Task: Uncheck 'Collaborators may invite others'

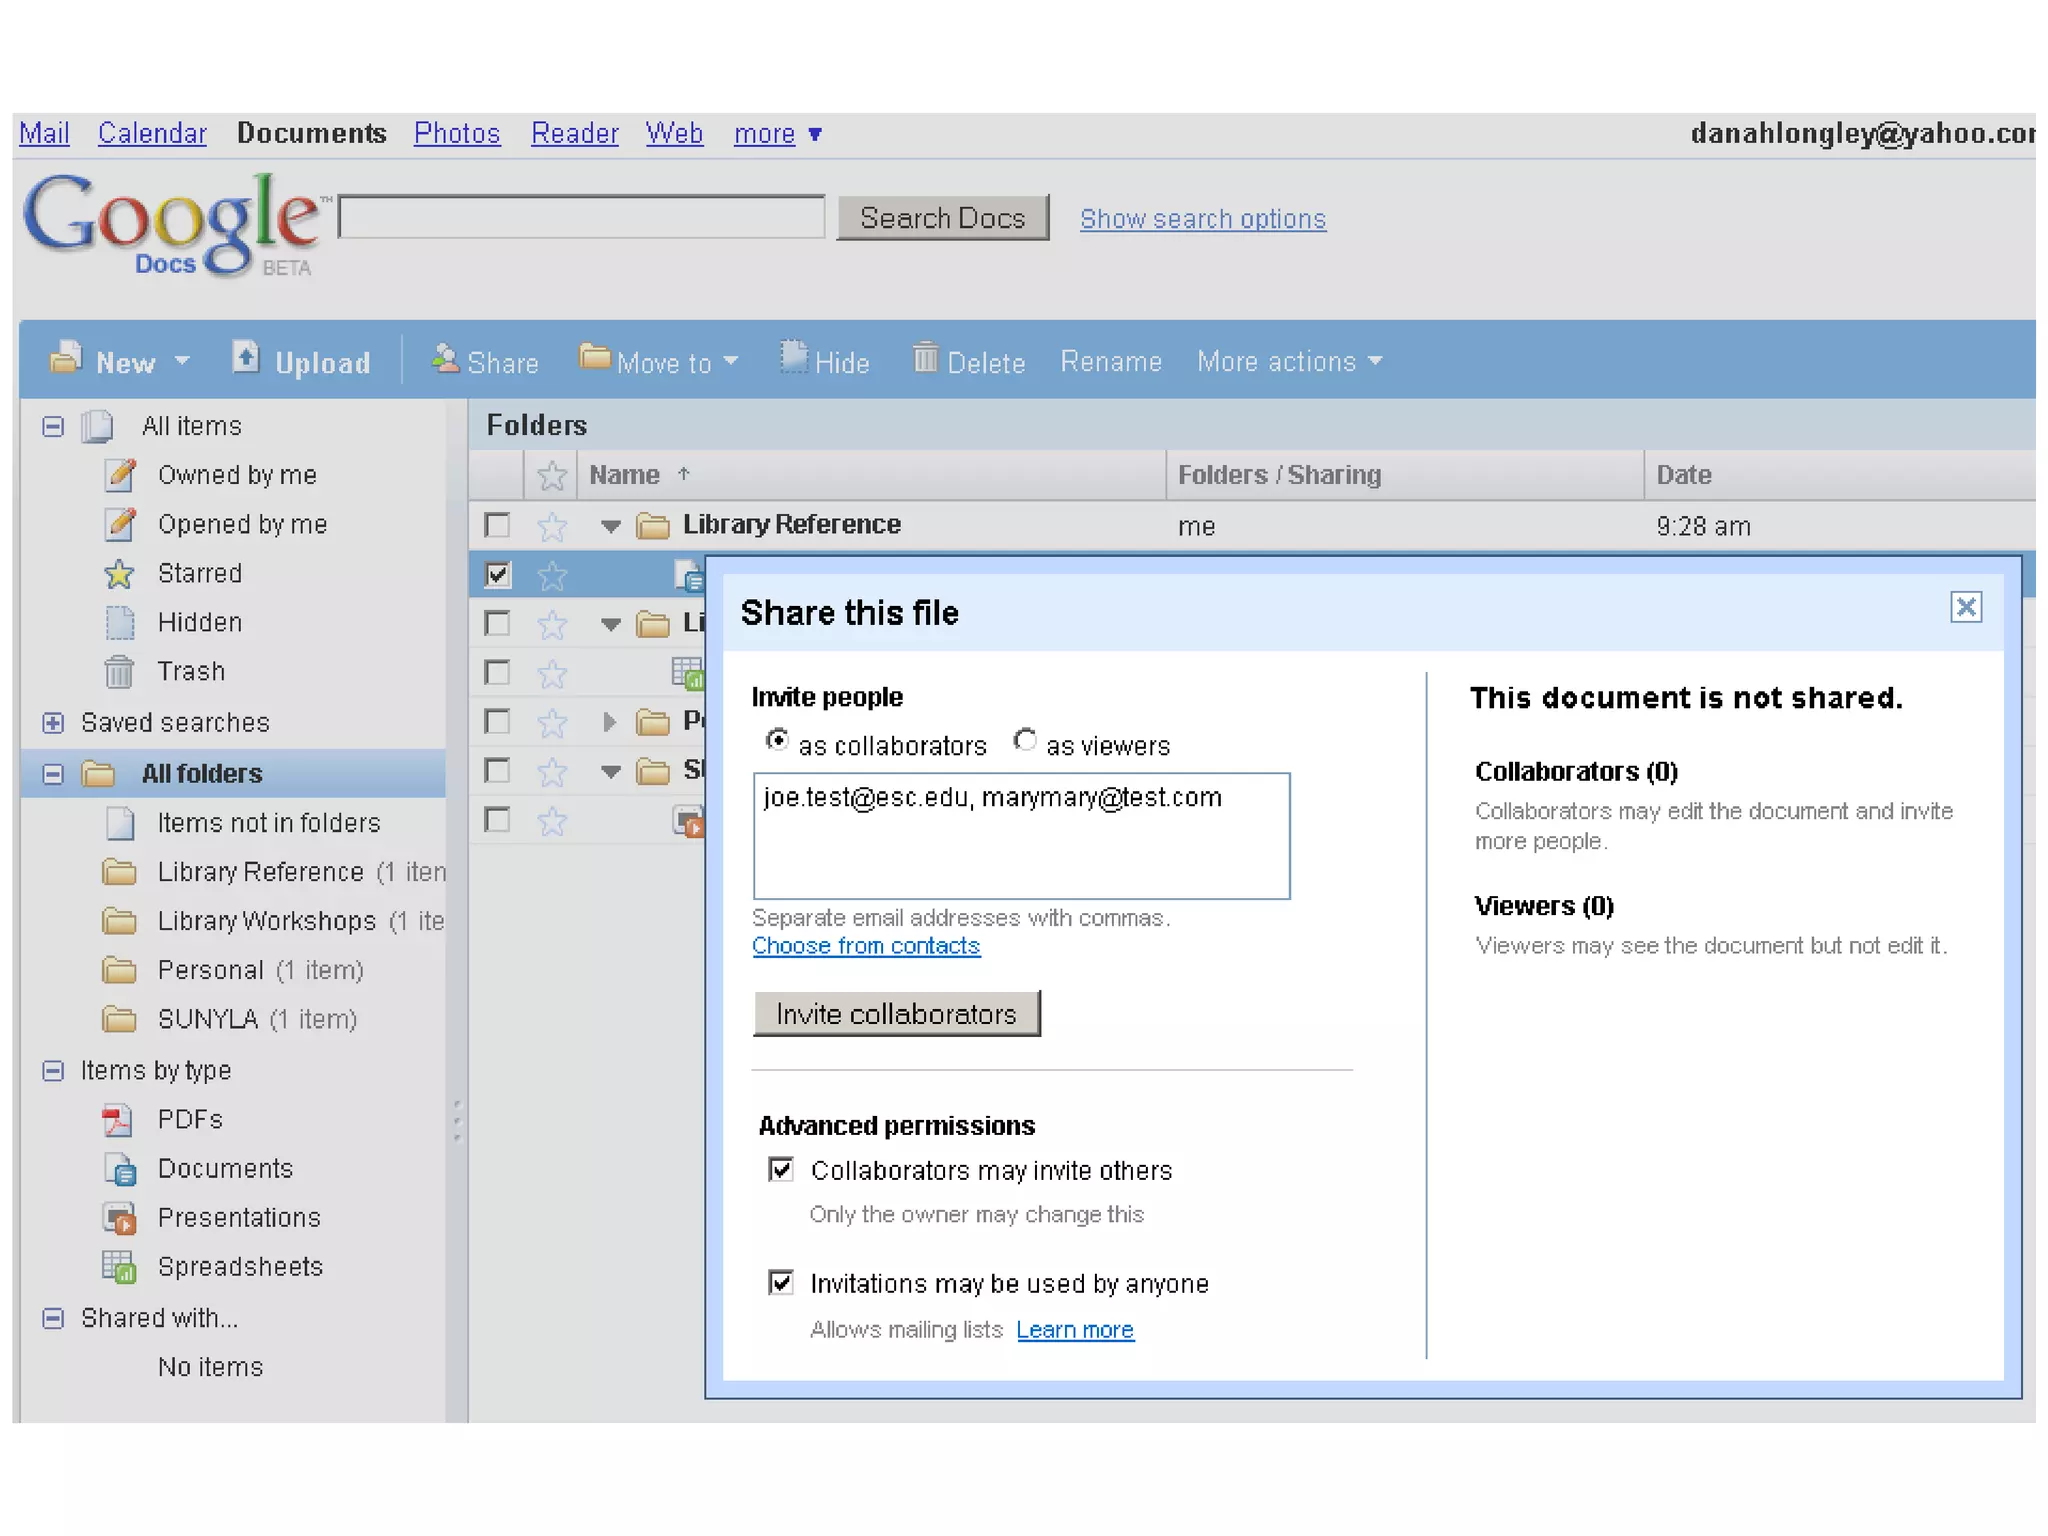Action: point(781,1169)
